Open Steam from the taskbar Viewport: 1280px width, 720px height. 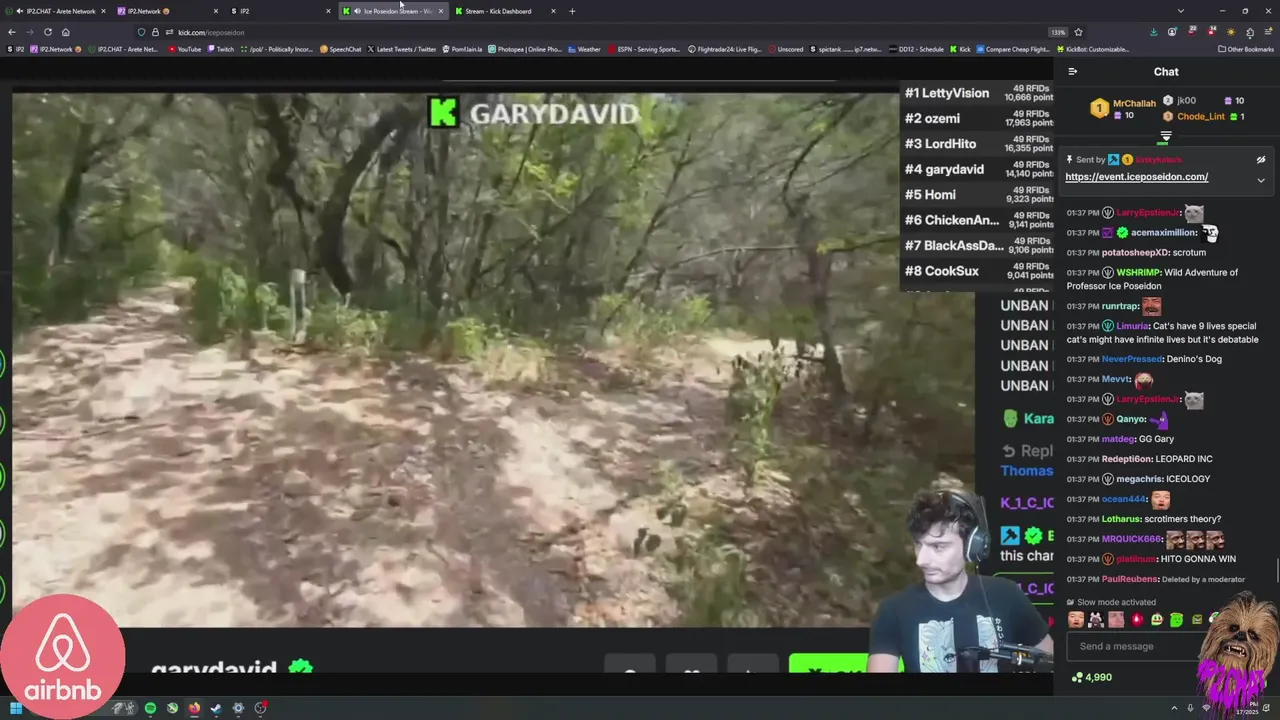(216, 708)
